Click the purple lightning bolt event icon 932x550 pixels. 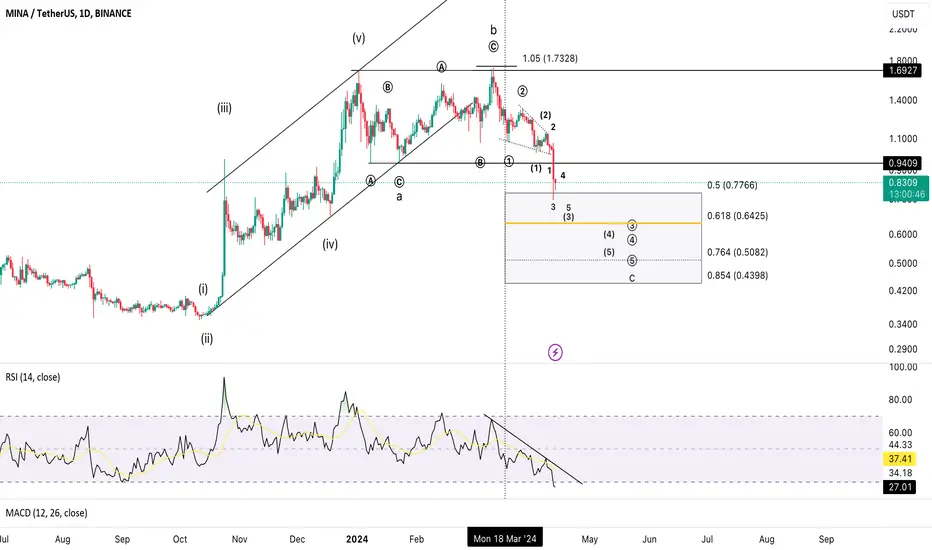[555, 353]
